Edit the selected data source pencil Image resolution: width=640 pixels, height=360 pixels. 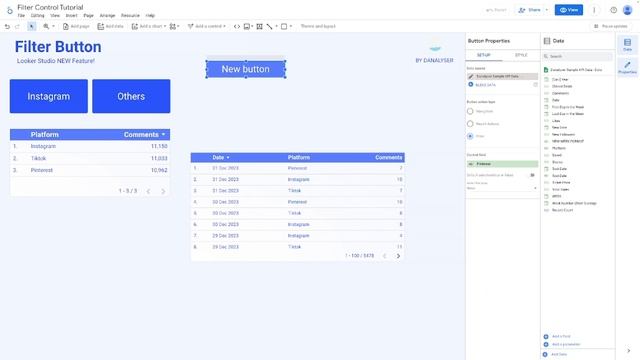[x=471, y=76]
